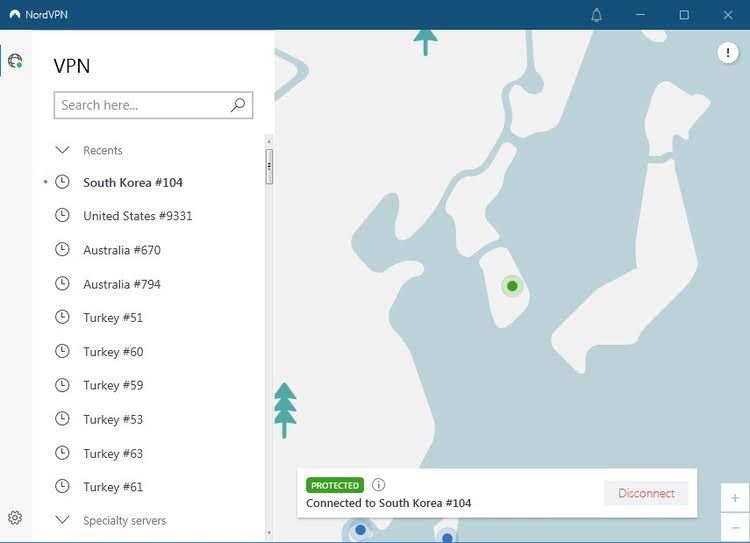The height and width of the screenshot is (543, 750).
Task: Minimize the NordVPN window
Action: [640, 15]
